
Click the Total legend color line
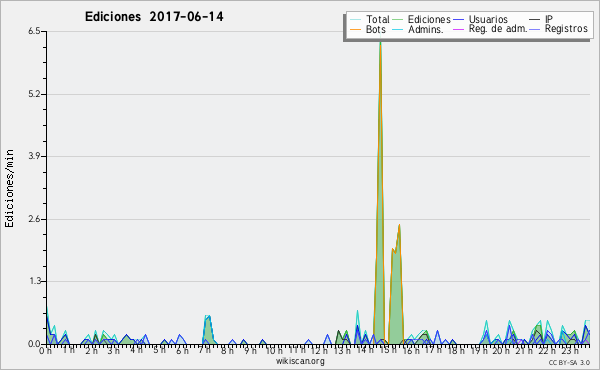355,20
